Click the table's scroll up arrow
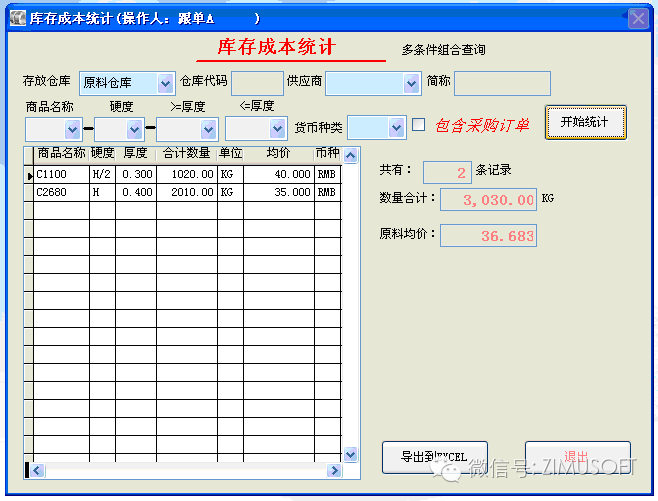The height and width of the screenshot is (501, 658). (x=350, y=155)
